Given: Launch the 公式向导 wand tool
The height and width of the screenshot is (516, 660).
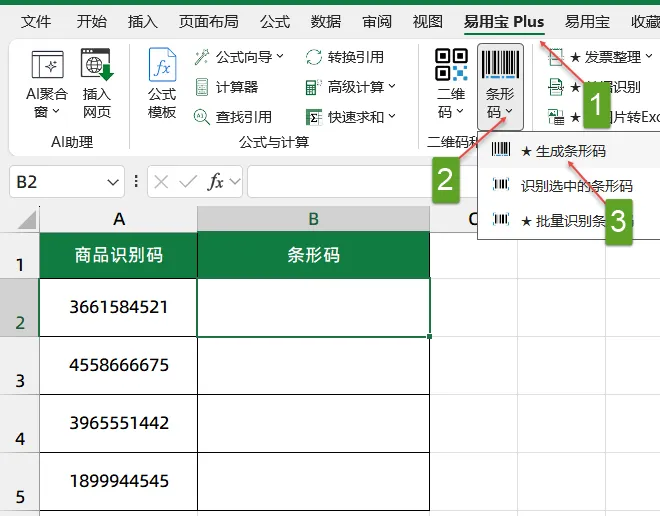Looking at the screenshot, I should tap(239, 57).
